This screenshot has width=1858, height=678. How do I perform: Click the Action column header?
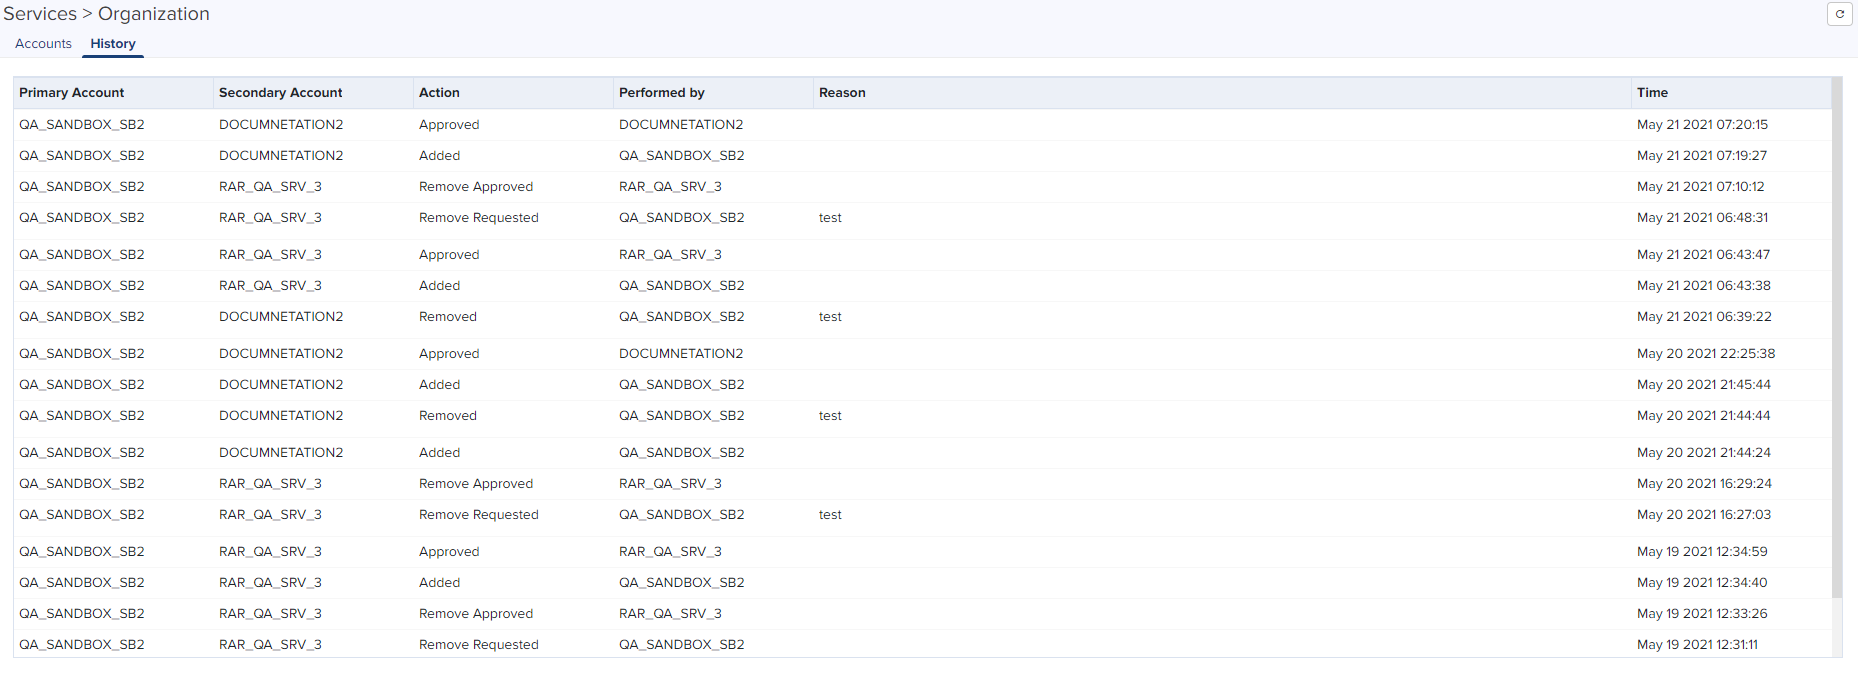pyautogui.click(x=439, y=93)
